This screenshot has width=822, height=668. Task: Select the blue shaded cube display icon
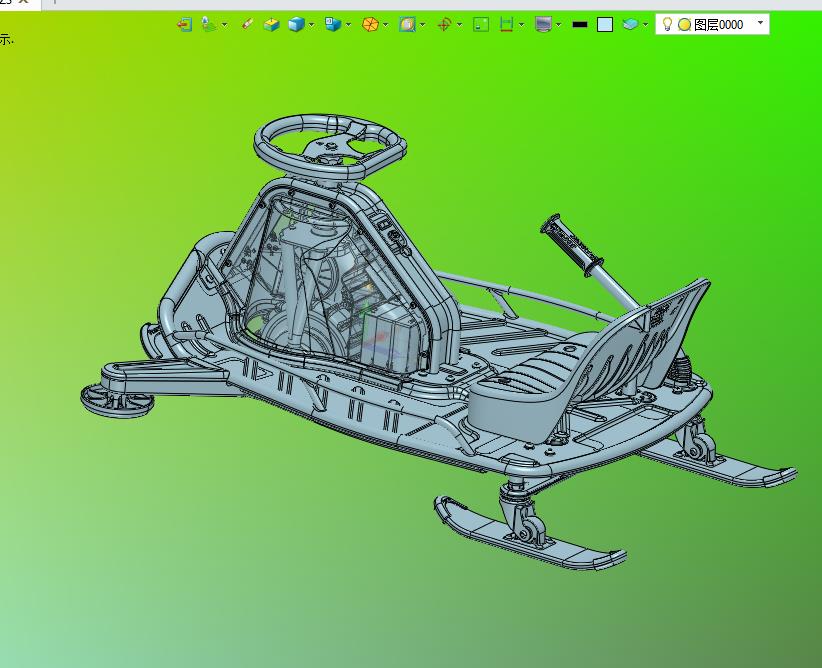296,24
